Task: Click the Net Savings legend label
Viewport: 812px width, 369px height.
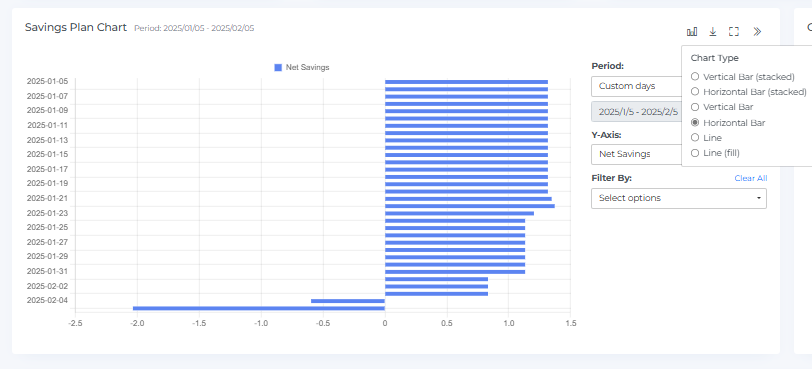Action: [x=308, y=67]
